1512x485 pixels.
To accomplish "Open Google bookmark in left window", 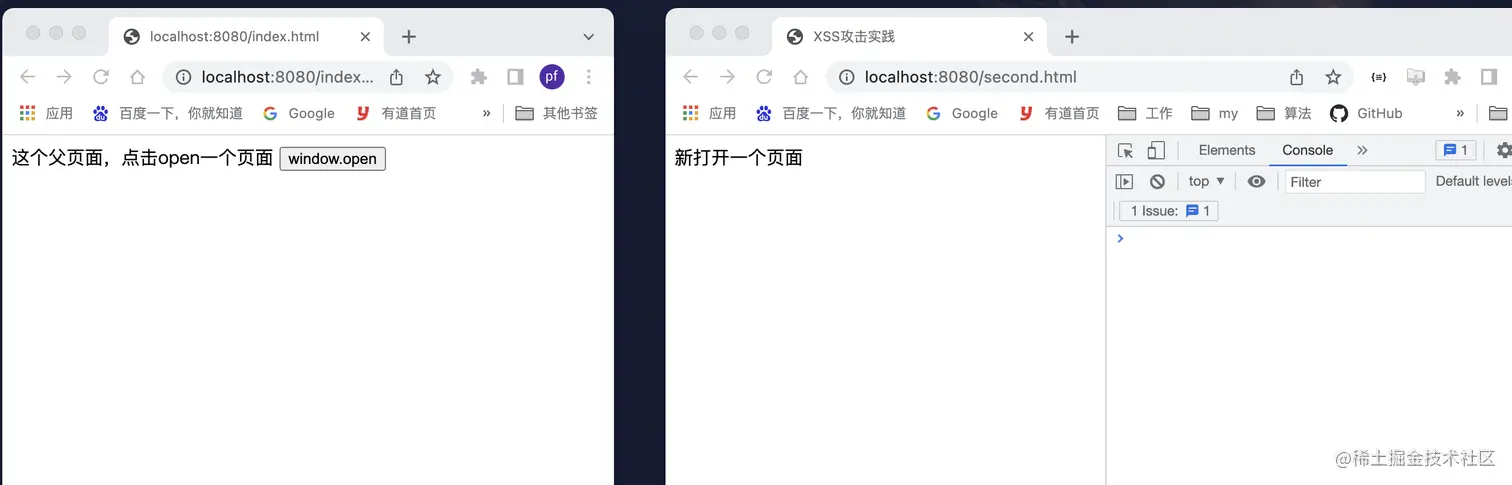I will 299,113.
